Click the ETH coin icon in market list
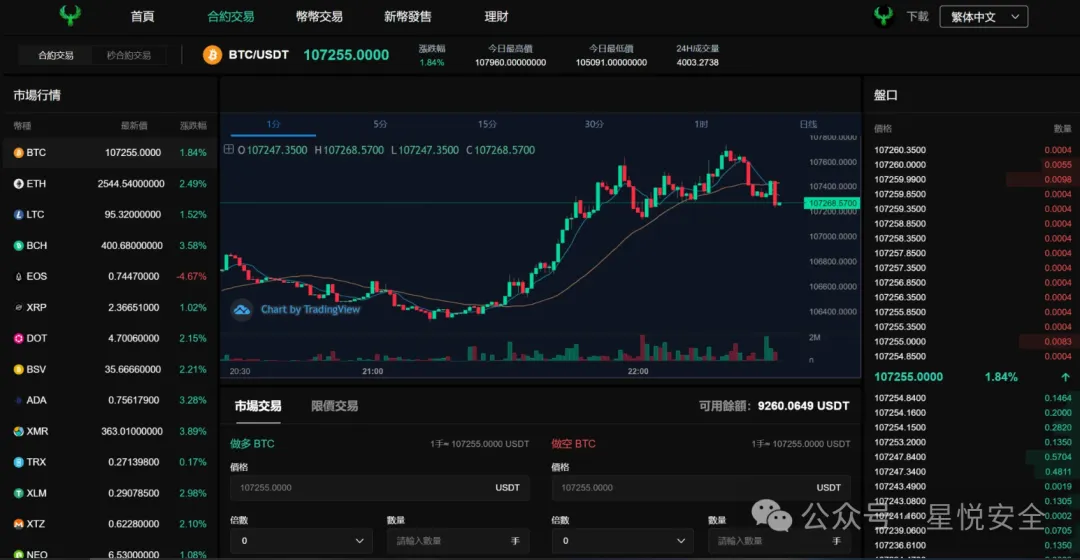 click(19, 184)
